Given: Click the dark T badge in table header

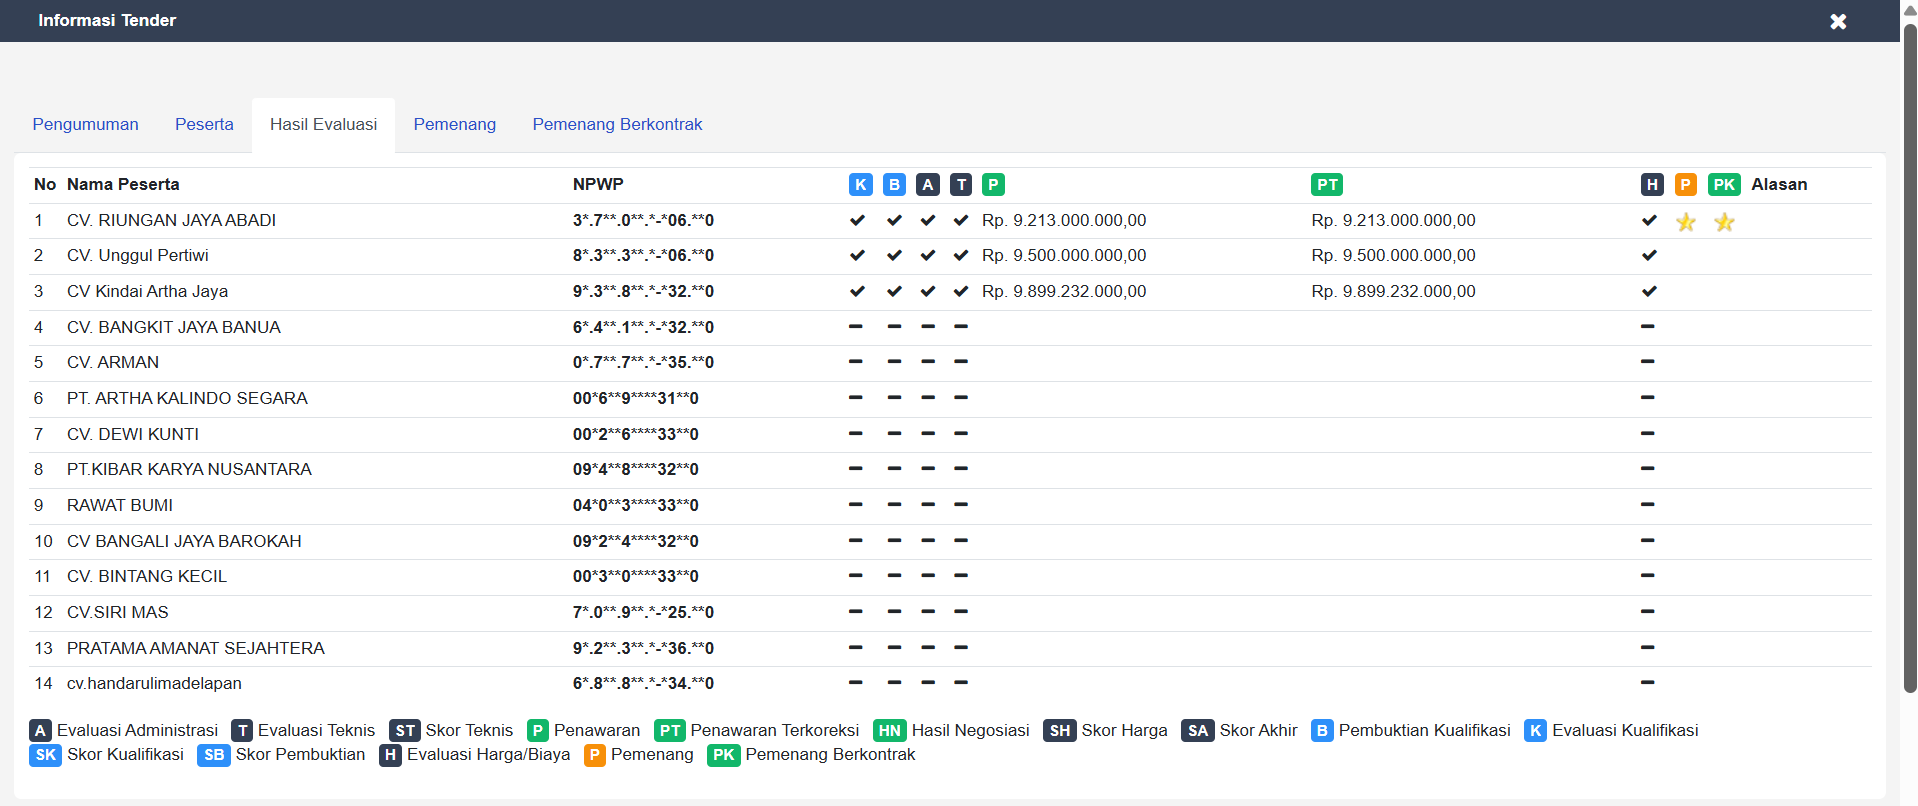Looking at the screenshot, I should pos(961,184).
